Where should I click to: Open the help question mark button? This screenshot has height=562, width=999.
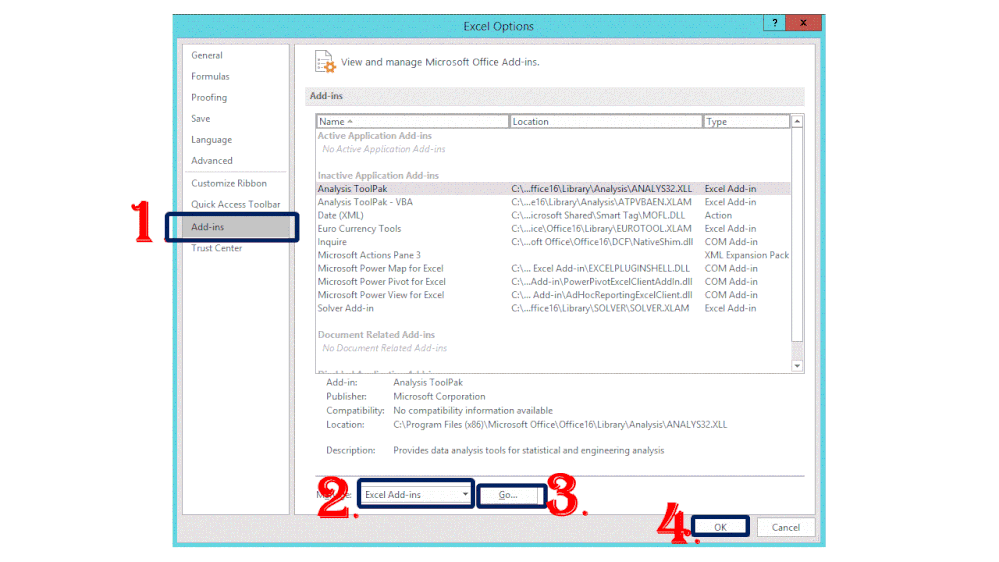774,23
